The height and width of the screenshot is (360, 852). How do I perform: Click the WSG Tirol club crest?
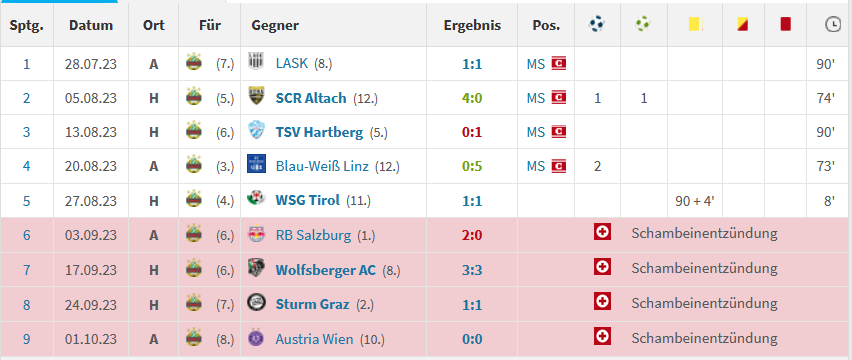pos(256,199)
